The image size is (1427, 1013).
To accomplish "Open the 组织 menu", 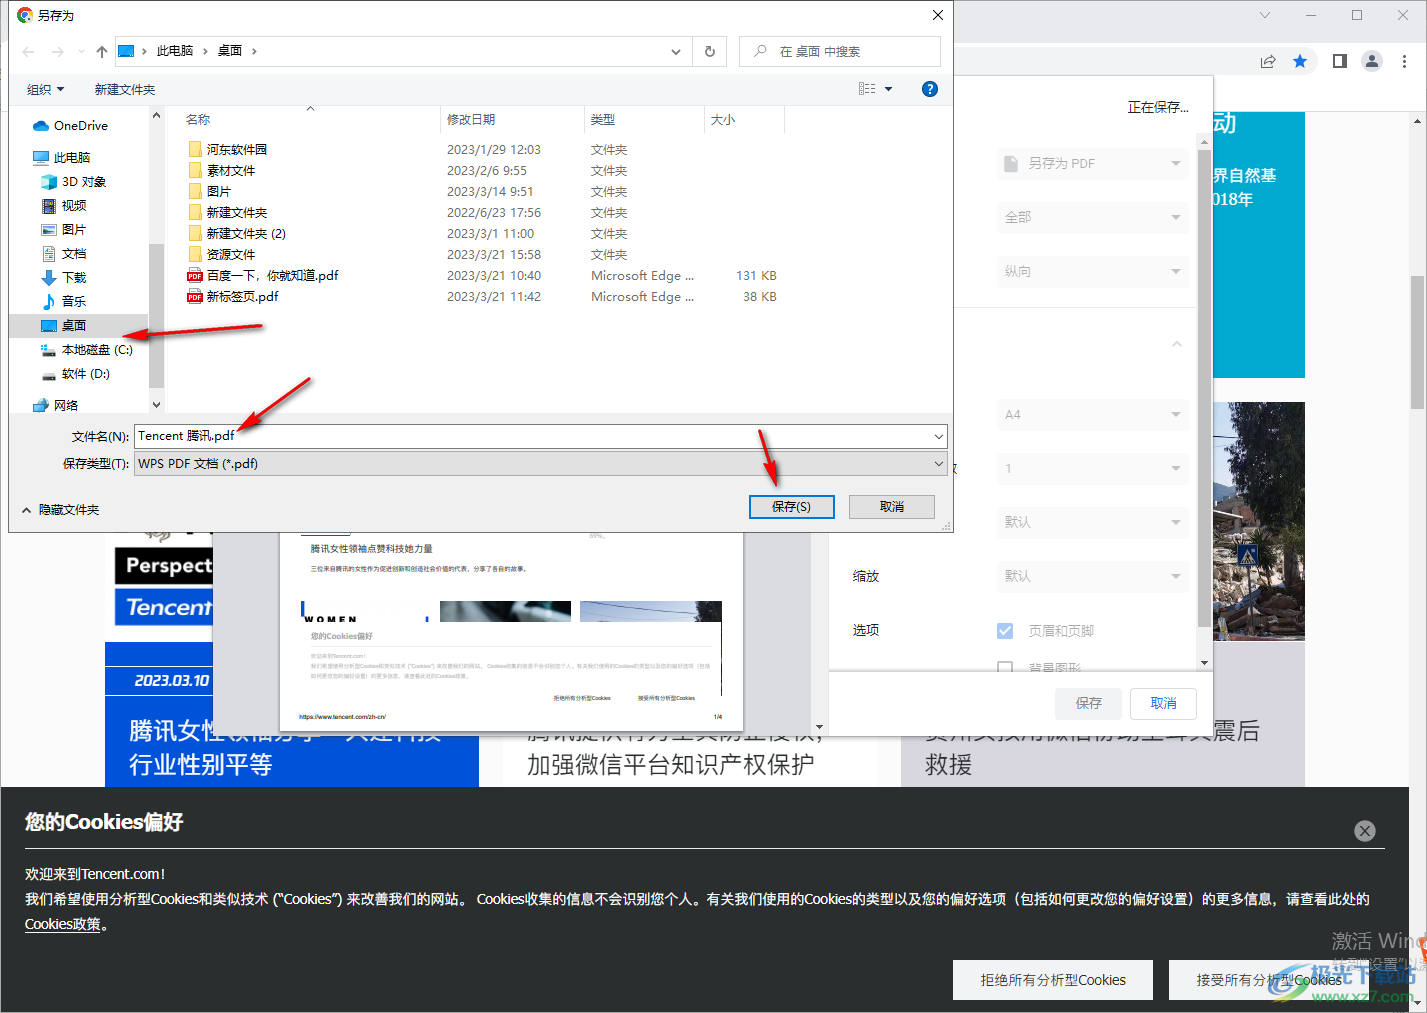I will [45, 89].
